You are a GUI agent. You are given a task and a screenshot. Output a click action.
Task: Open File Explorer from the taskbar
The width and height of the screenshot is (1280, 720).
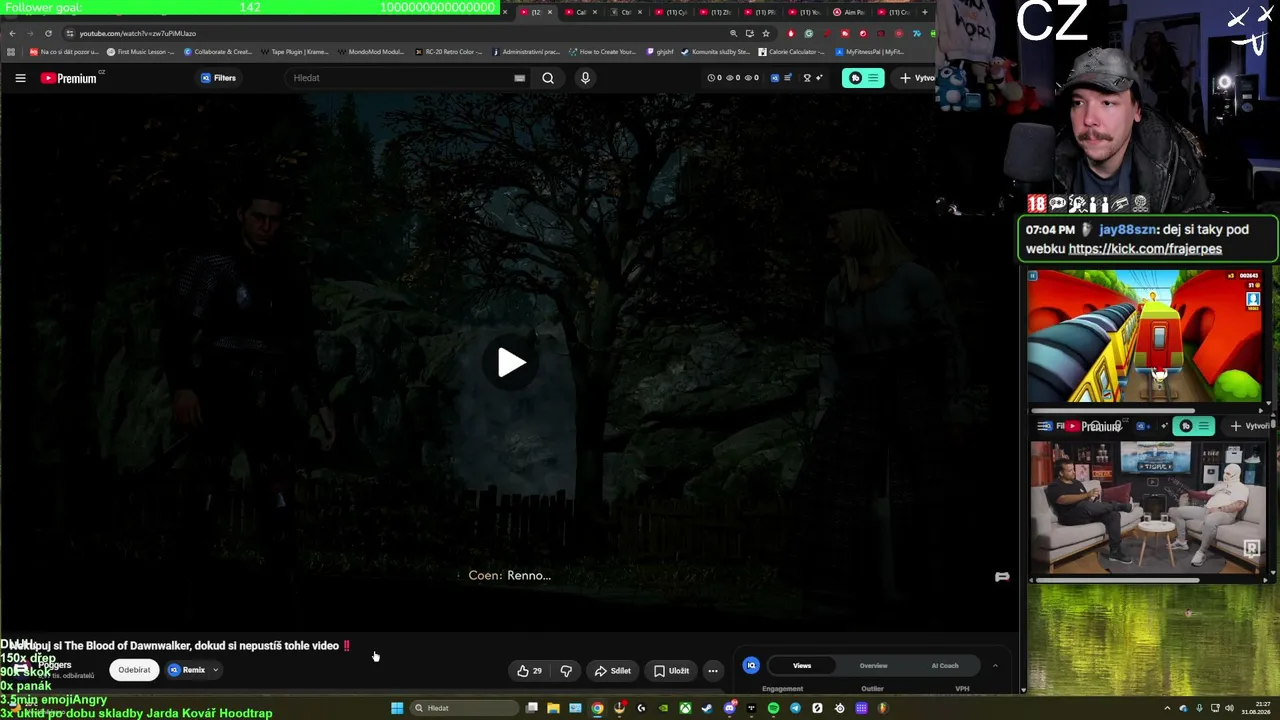[x=553, y=708]
